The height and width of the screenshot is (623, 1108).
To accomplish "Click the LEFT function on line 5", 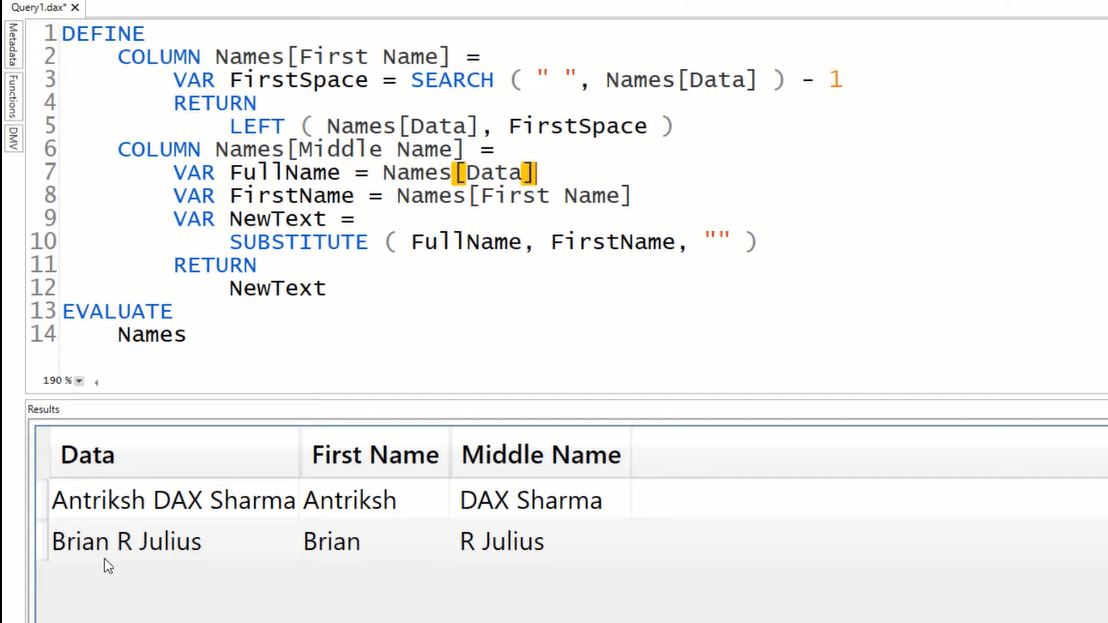I will click(257, 126).
